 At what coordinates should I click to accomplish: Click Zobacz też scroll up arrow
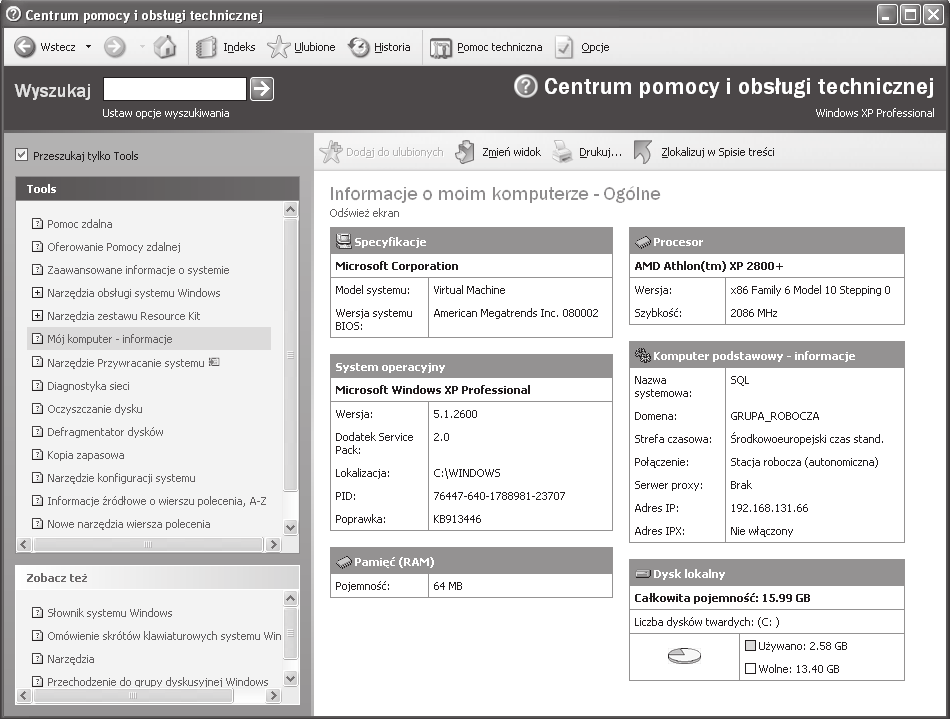point(291,598)
